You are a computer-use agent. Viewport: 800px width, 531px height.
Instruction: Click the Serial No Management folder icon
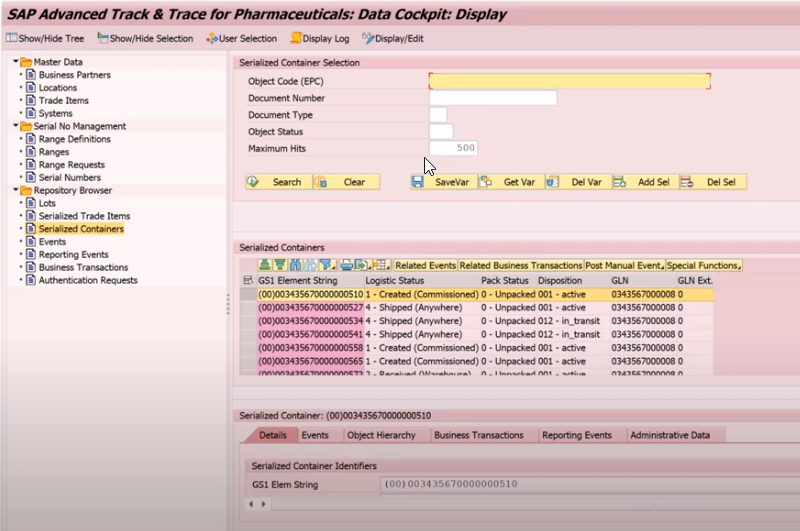point(26,126)
